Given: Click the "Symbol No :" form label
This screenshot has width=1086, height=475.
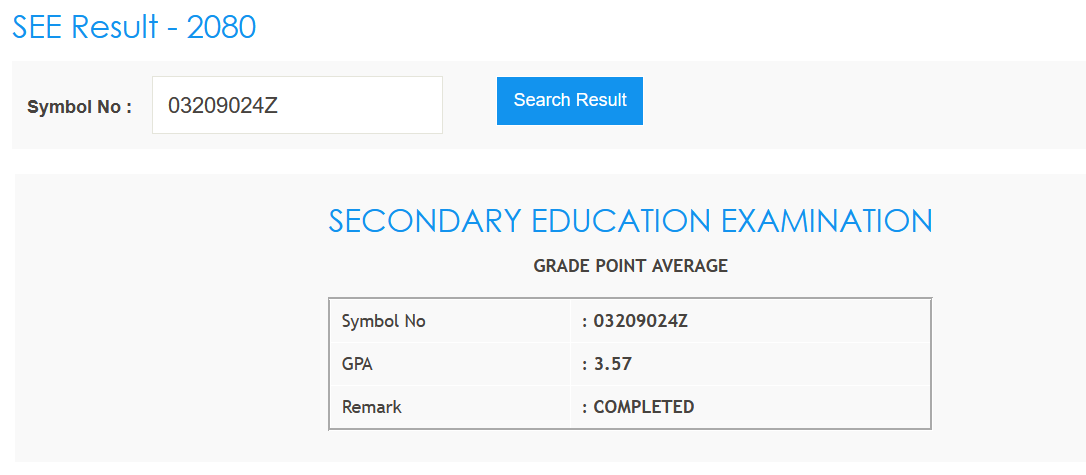Looking at the screenshot, I should tap(80, 107).
